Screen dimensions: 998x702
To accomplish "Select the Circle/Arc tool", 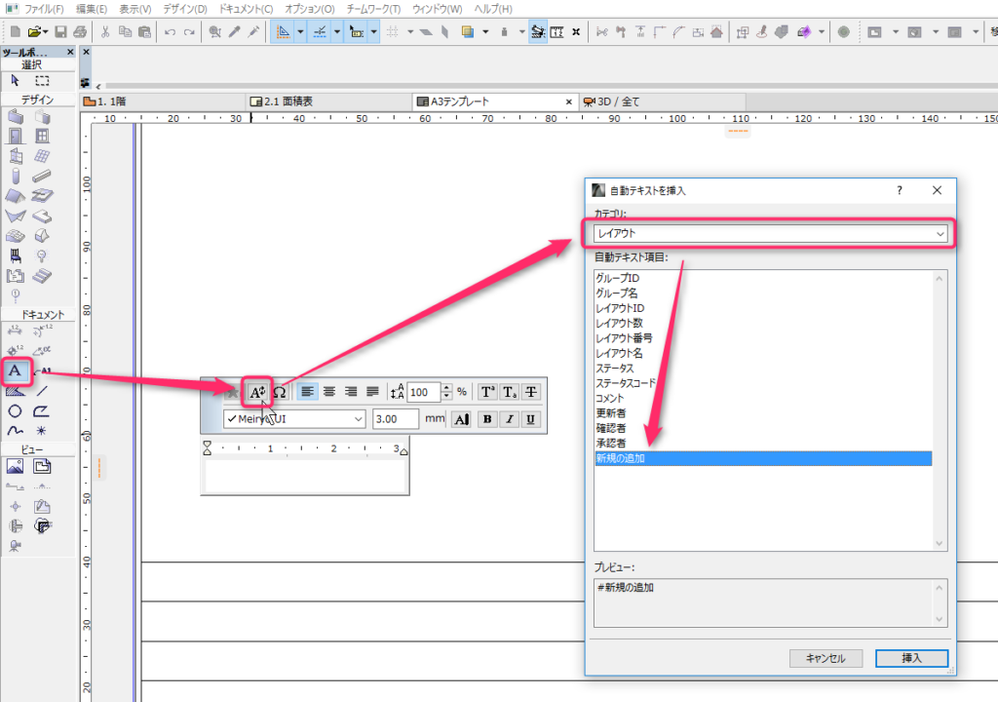I will click(x=15, y=411).
